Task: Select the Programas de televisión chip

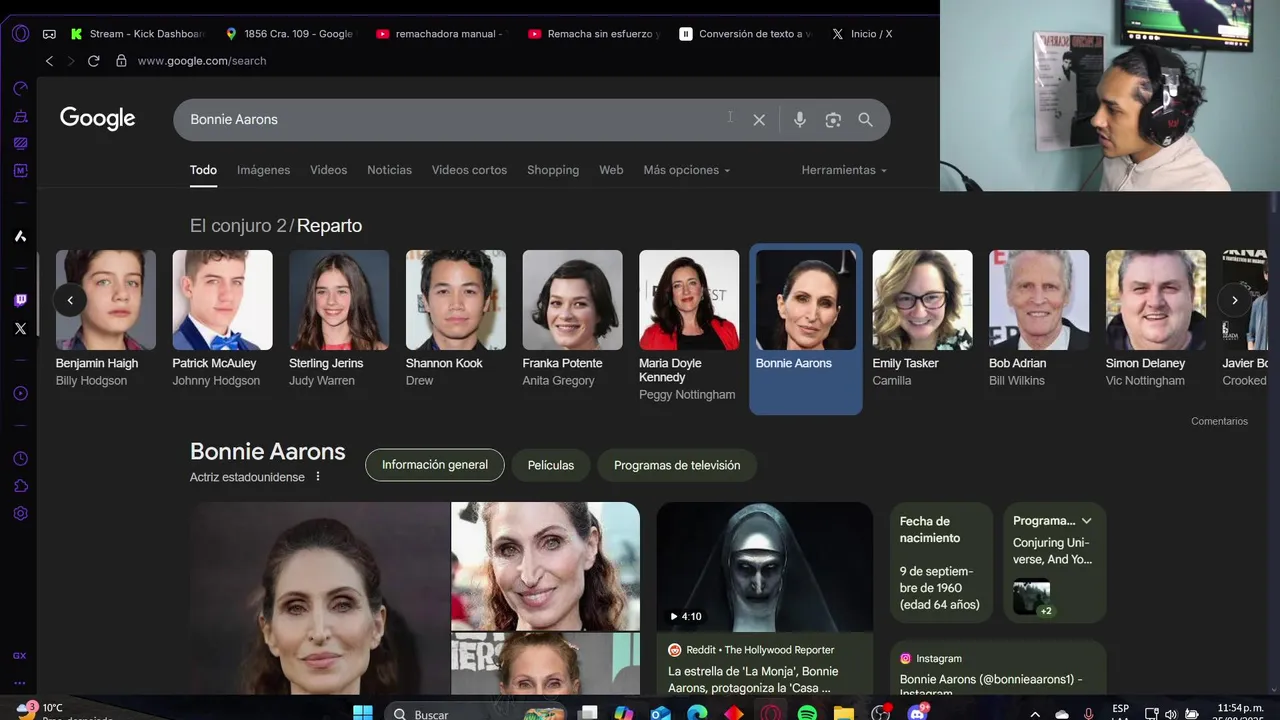Action: pyautogui.click(x=677, y=465)
